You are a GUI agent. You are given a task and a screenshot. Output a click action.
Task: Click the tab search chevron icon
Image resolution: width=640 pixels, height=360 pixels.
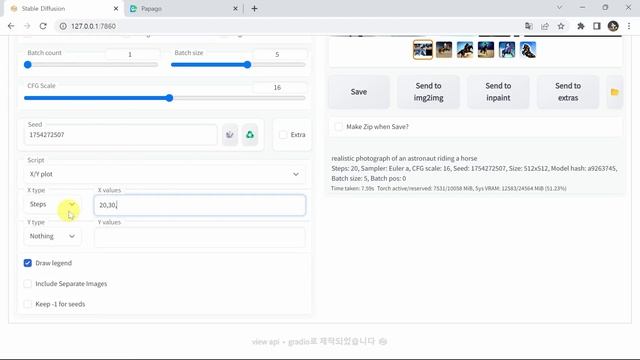[560, 7]
